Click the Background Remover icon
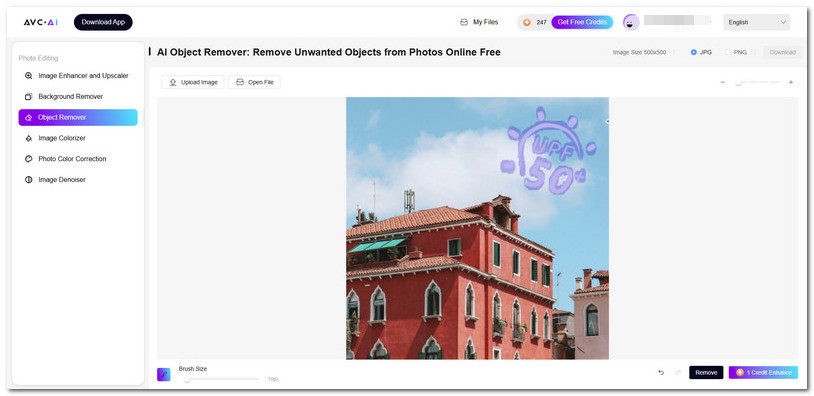 [x=29, y=97]
